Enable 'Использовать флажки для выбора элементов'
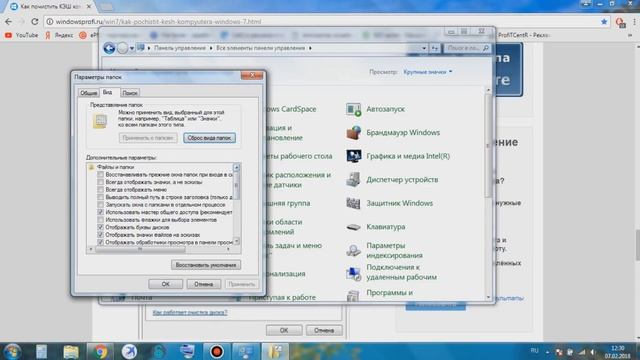 coord(100,220)
